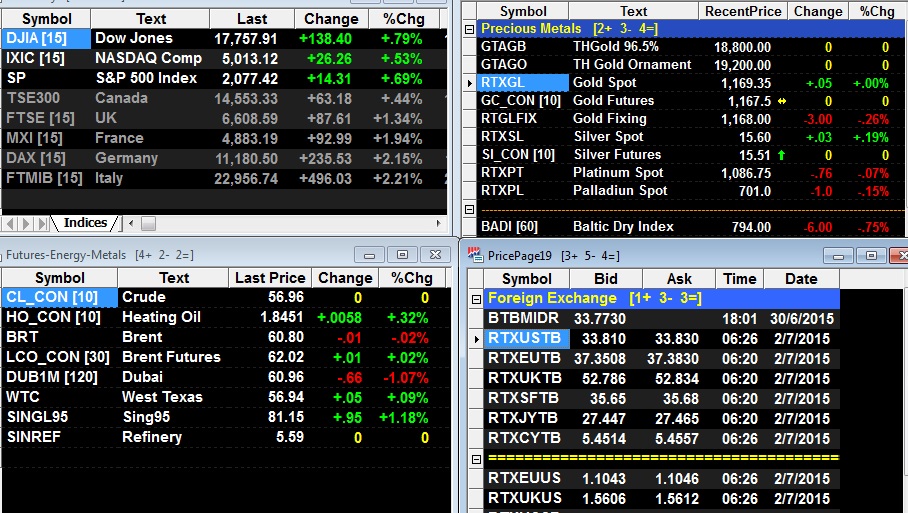This screenshot has height=513, width=908.
Task: Click Silver Futures green up-arrow indicator
Action: tap(782, 155)
